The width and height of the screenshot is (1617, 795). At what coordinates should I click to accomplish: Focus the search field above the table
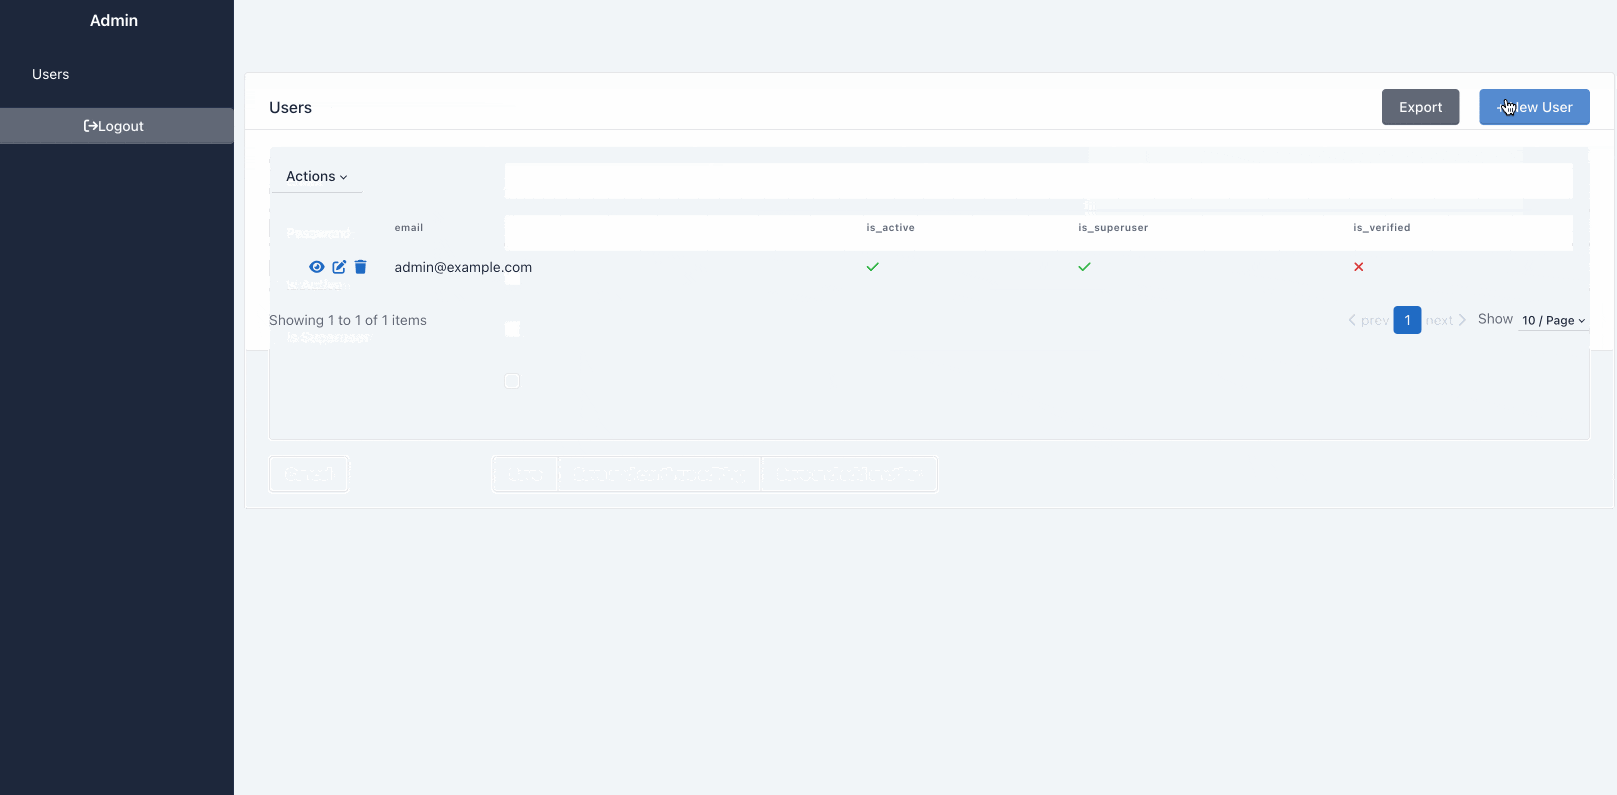(1038, 181)
